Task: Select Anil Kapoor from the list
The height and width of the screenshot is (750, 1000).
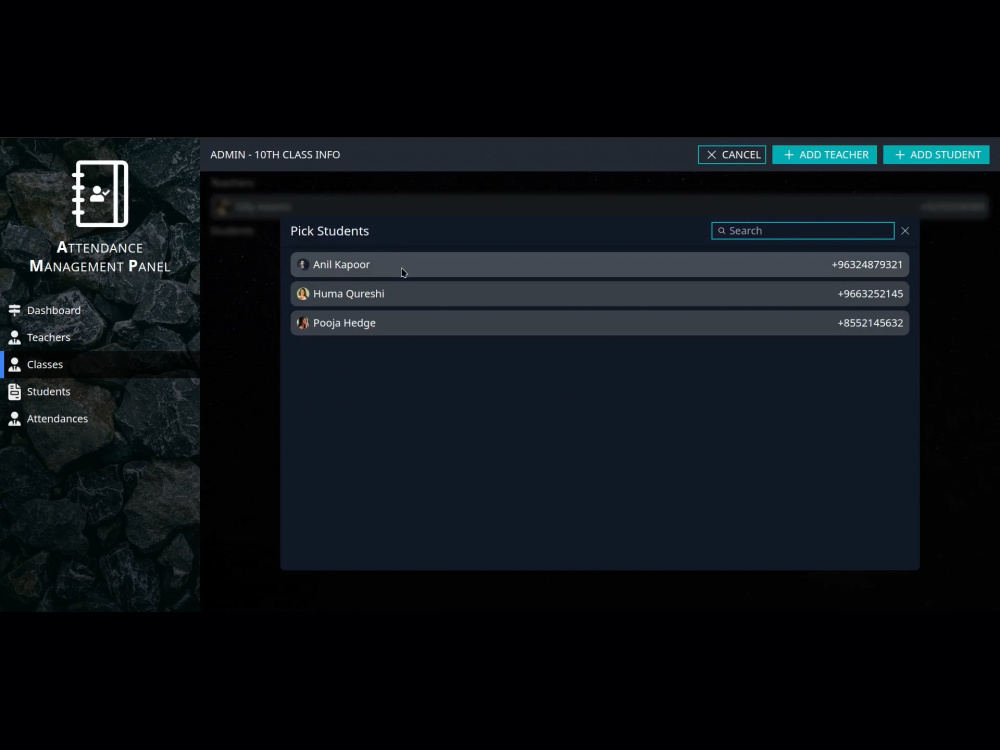Action: click(x=599, y=265)
